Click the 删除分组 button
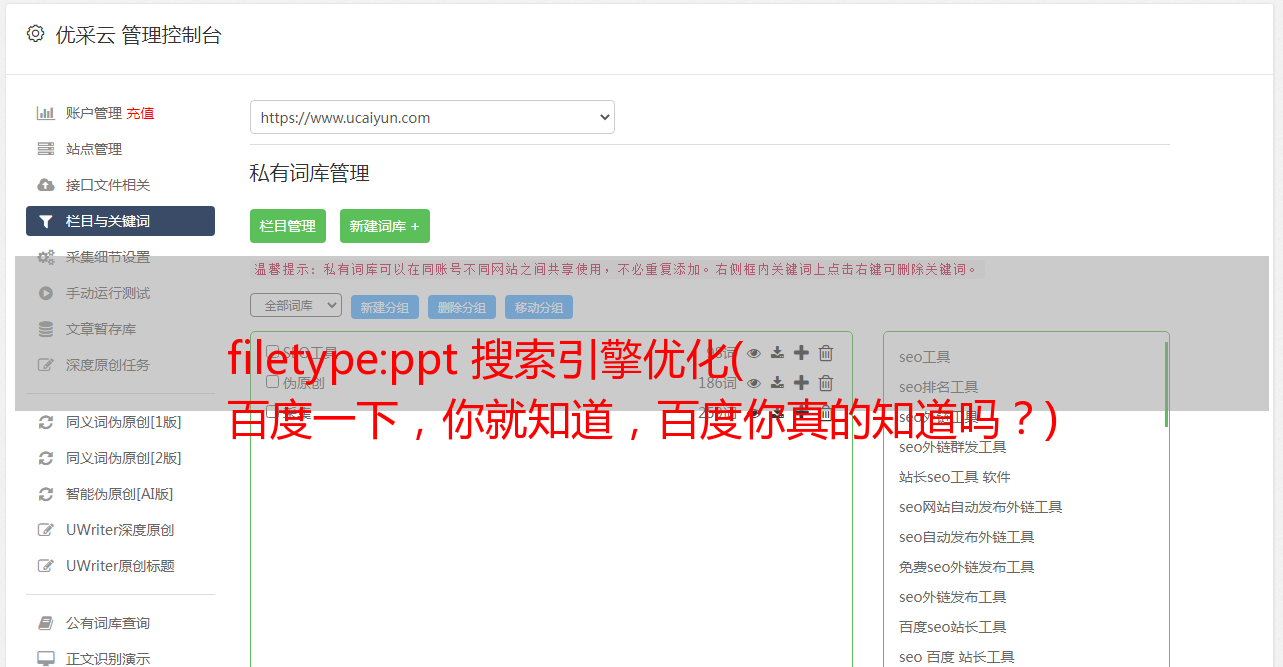 coord(462,307)
